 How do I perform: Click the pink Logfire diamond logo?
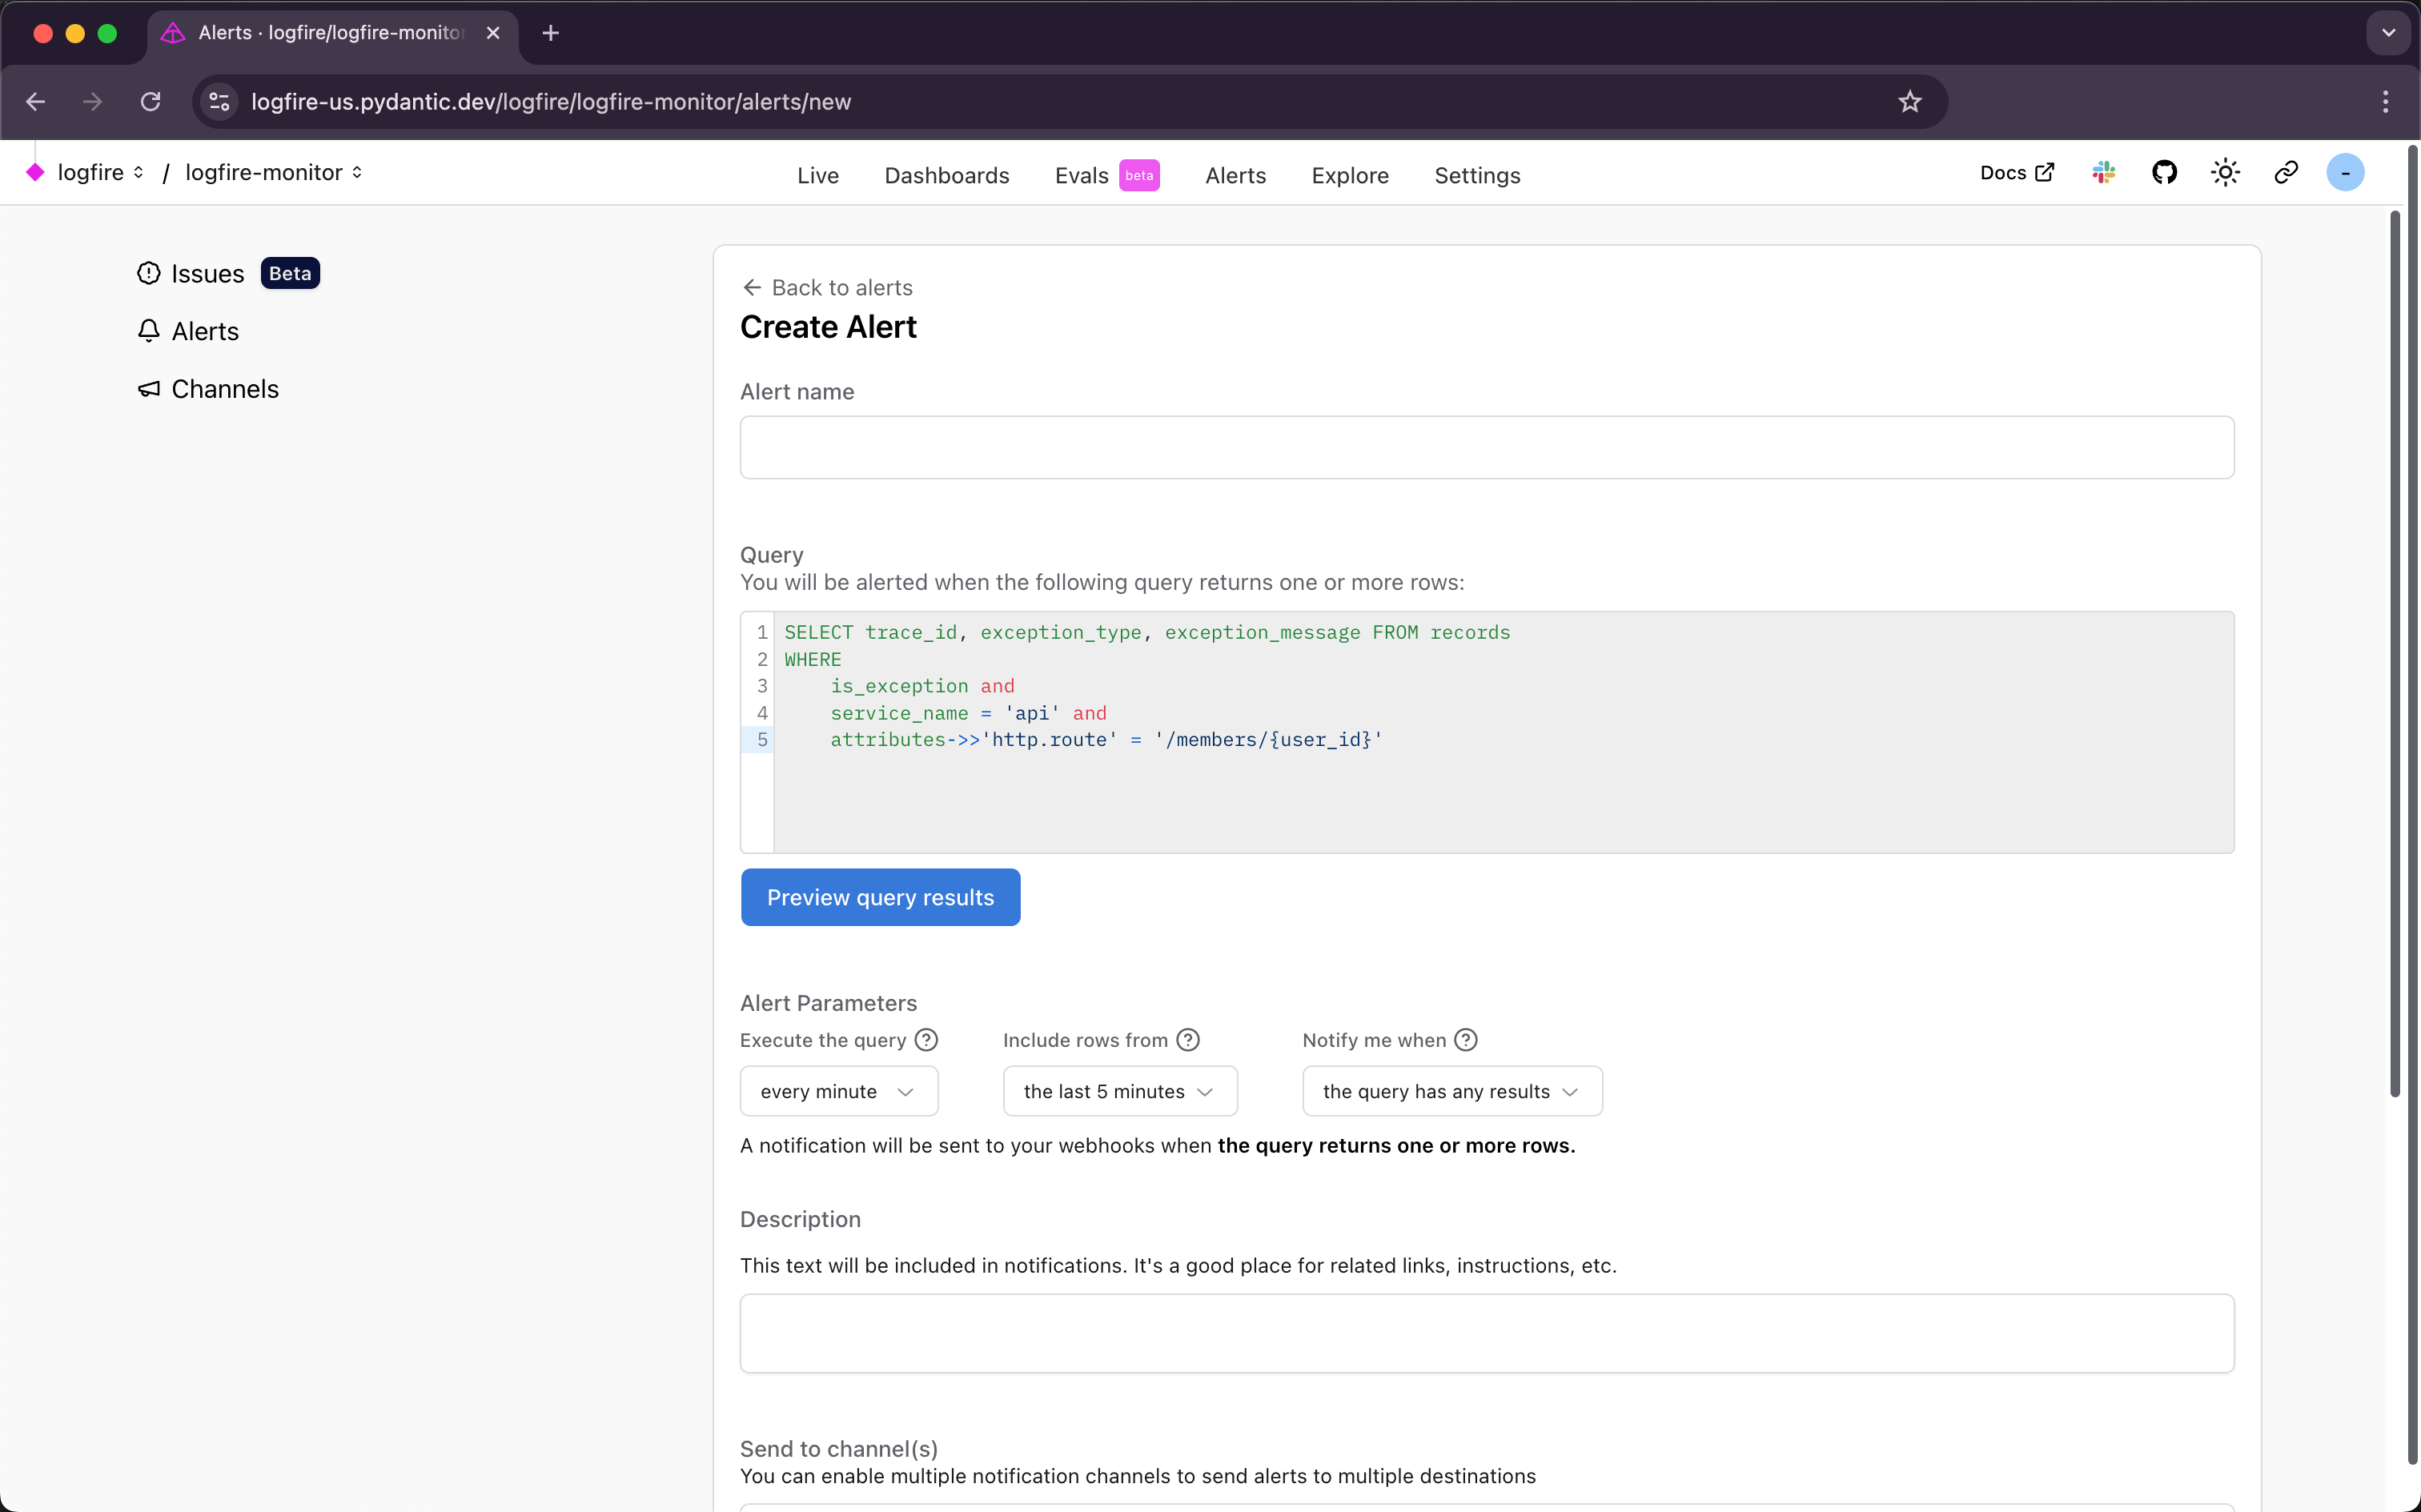36,172
